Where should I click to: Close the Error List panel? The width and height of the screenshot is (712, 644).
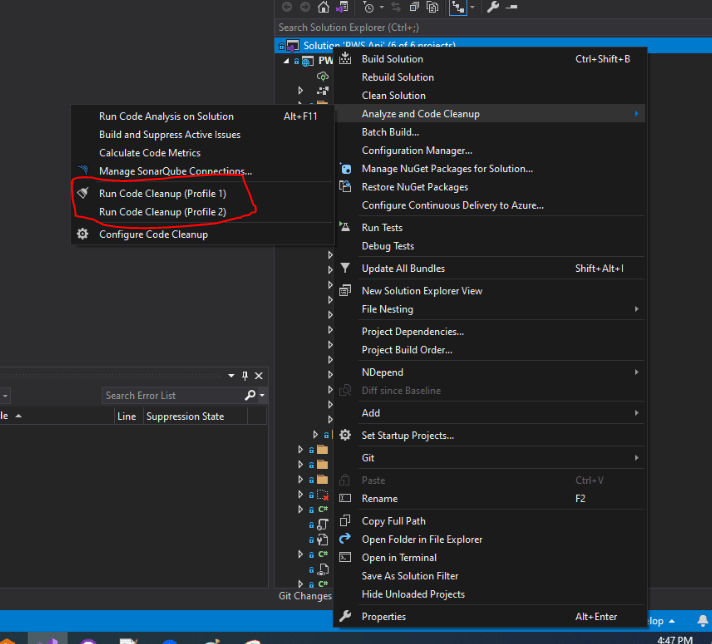click(259, 376)
